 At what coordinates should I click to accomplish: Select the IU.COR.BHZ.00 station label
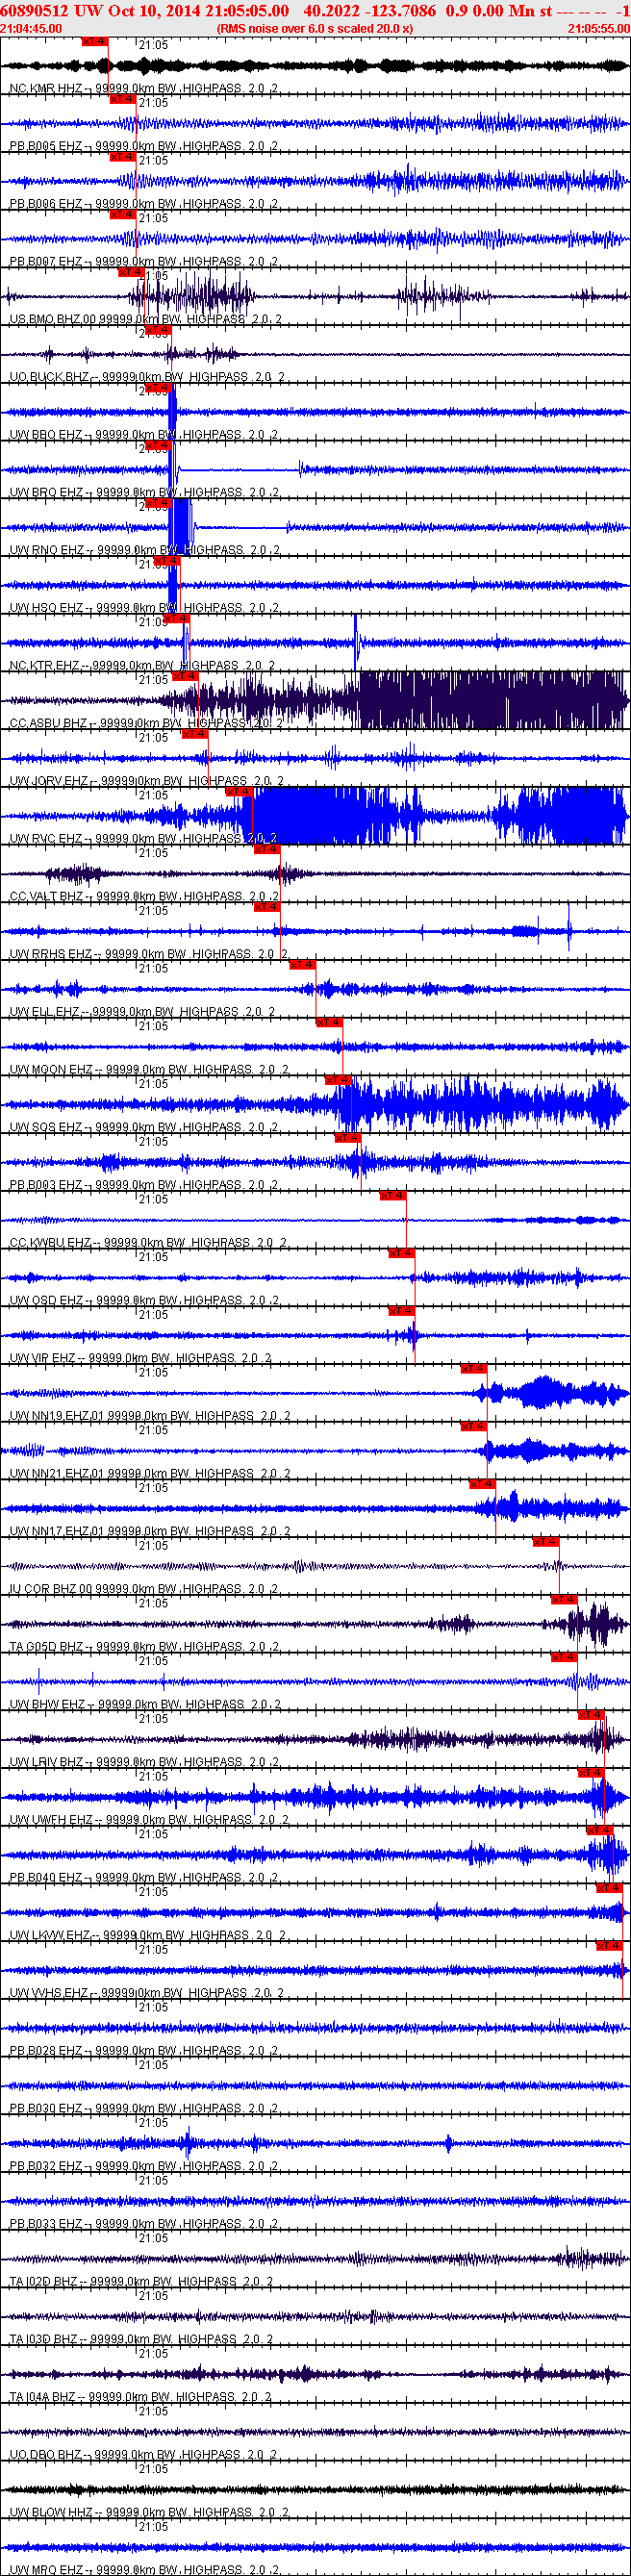coord(144,1590)
